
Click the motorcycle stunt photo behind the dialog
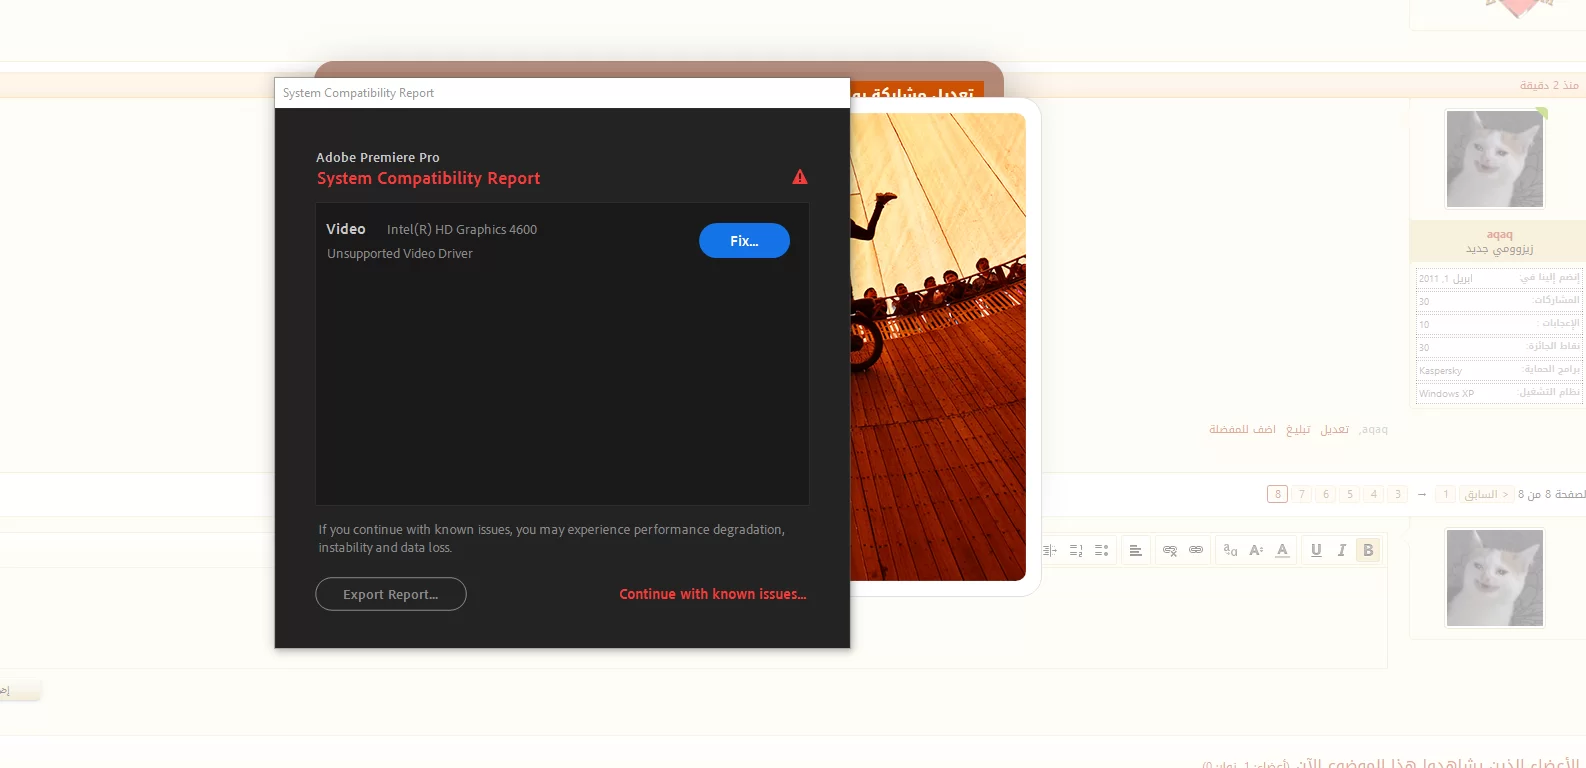pyautogui.click(x=938, y=347)
